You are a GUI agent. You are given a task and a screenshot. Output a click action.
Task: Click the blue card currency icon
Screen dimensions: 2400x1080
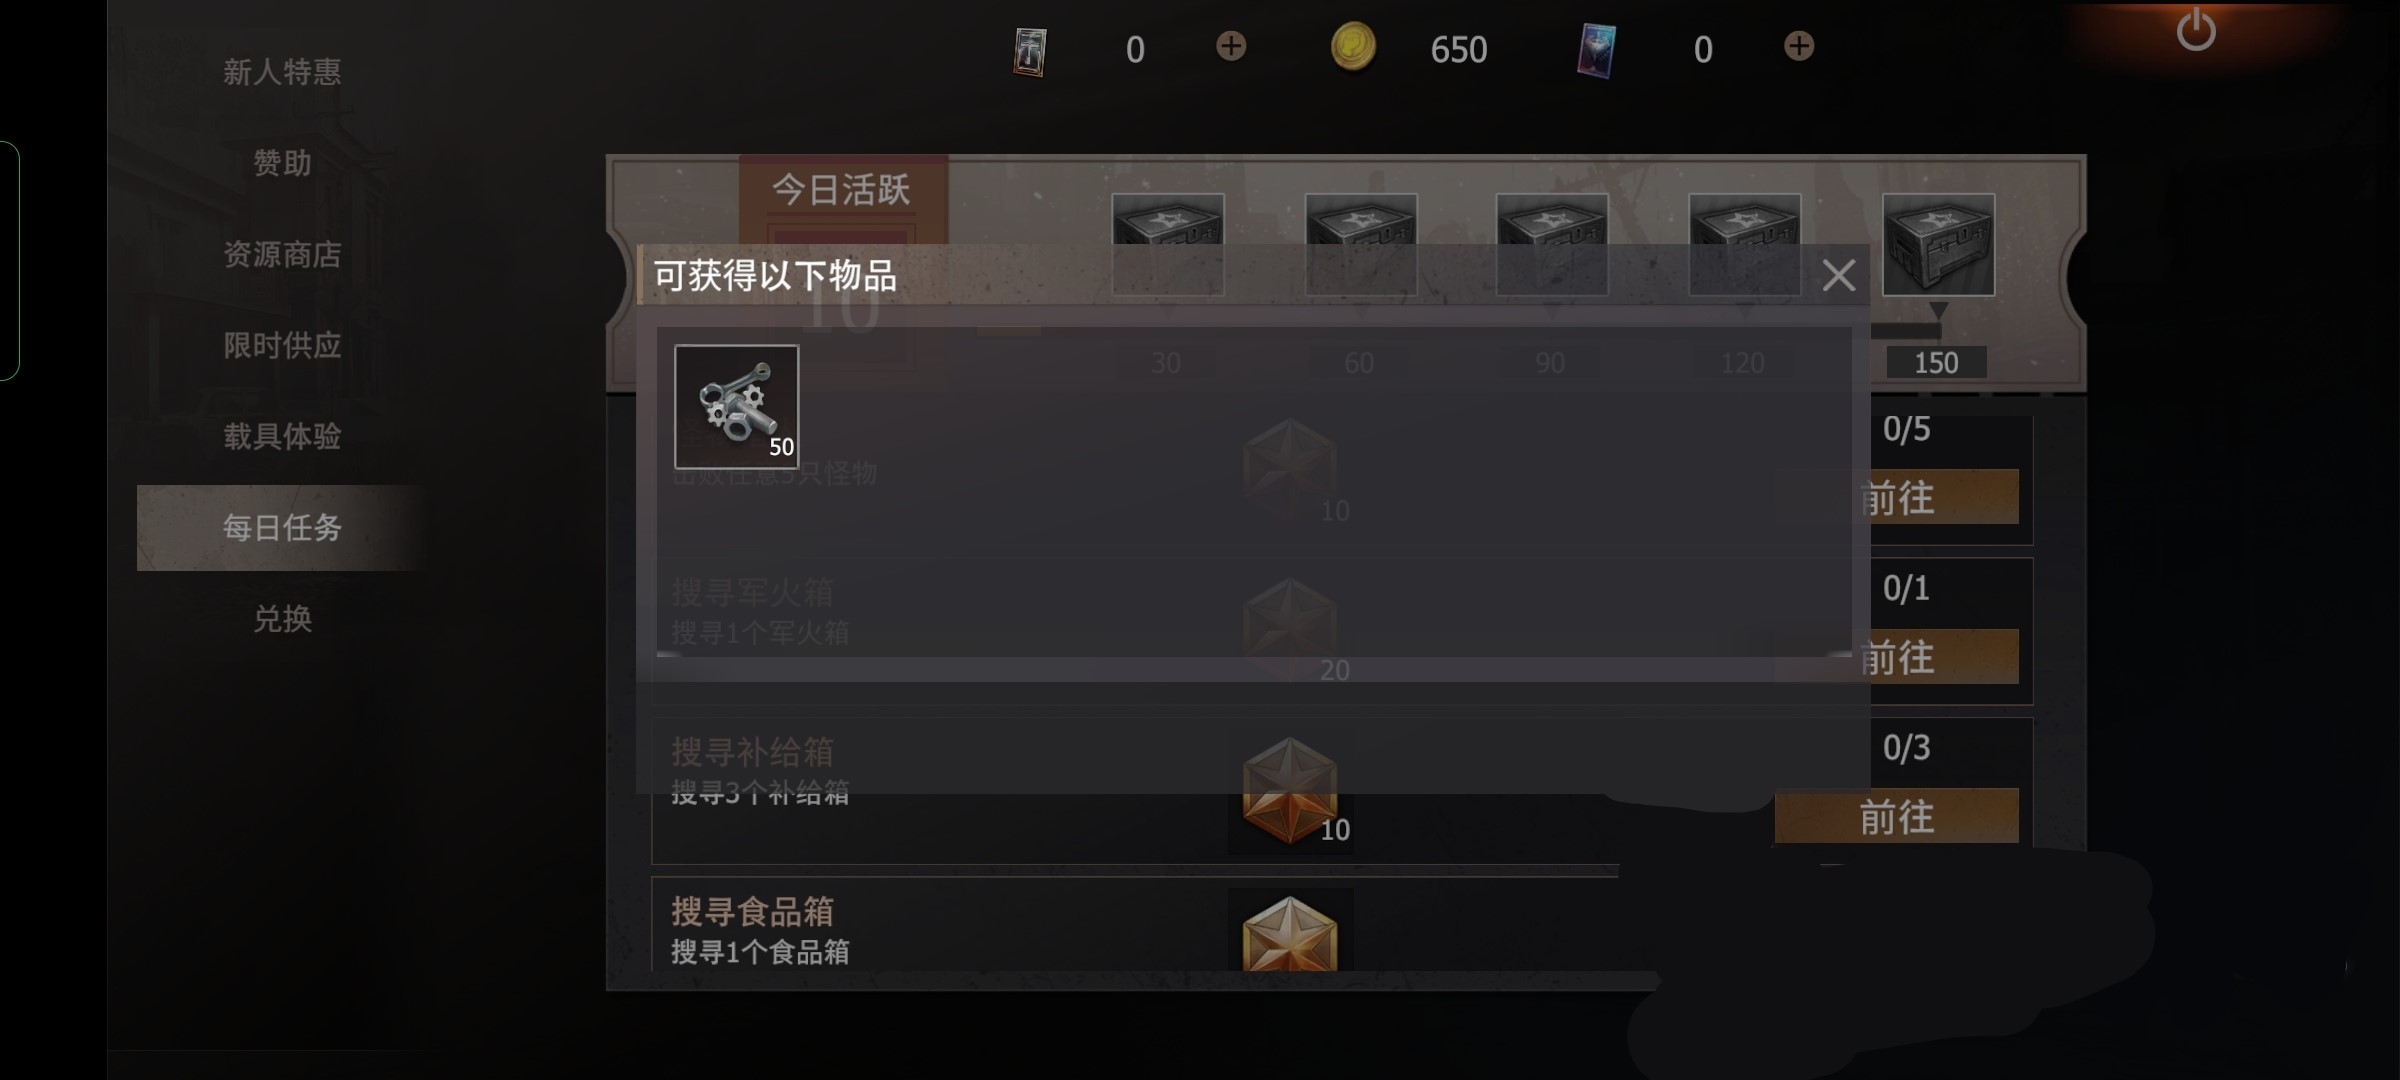tap(1596, 50)
